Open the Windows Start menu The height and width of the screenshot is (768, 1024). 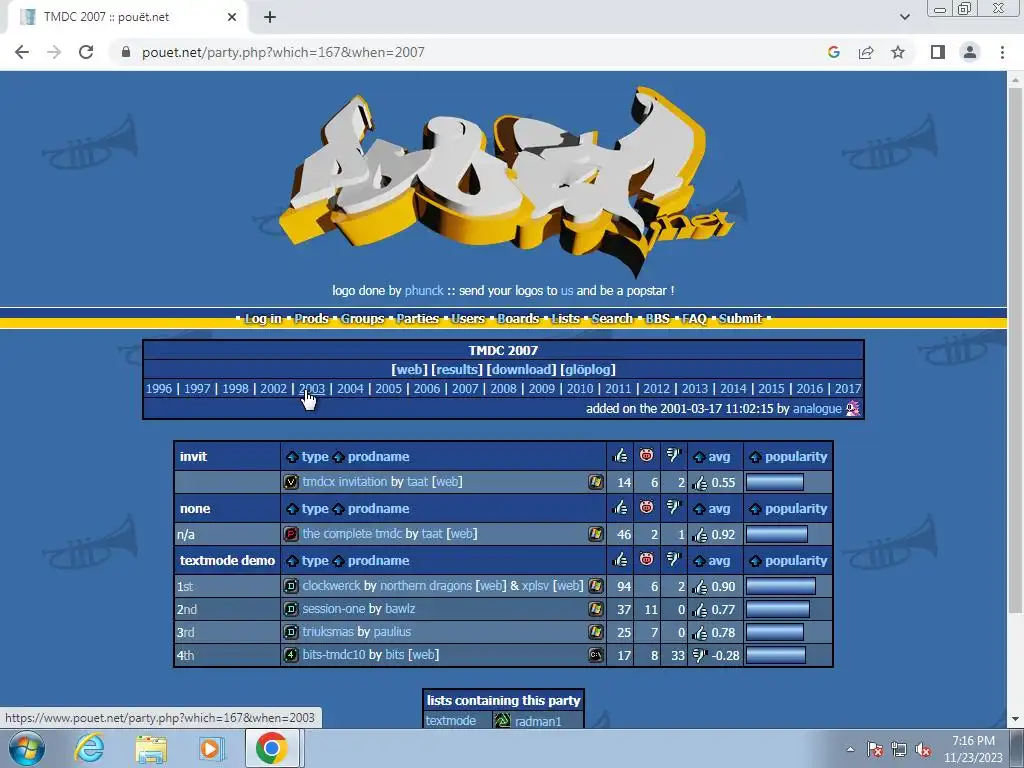pos(26,748)
